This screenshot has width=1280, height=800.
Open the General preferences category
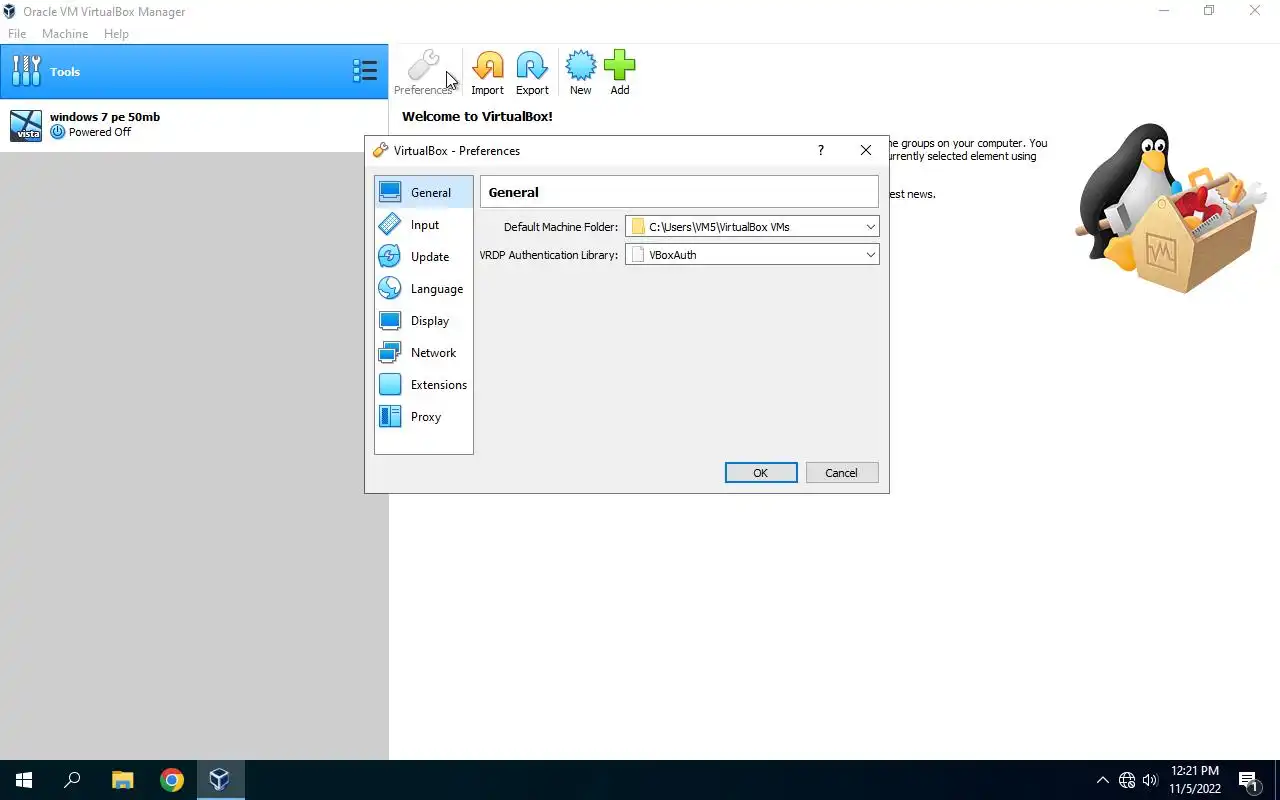(x=424, y=192)
